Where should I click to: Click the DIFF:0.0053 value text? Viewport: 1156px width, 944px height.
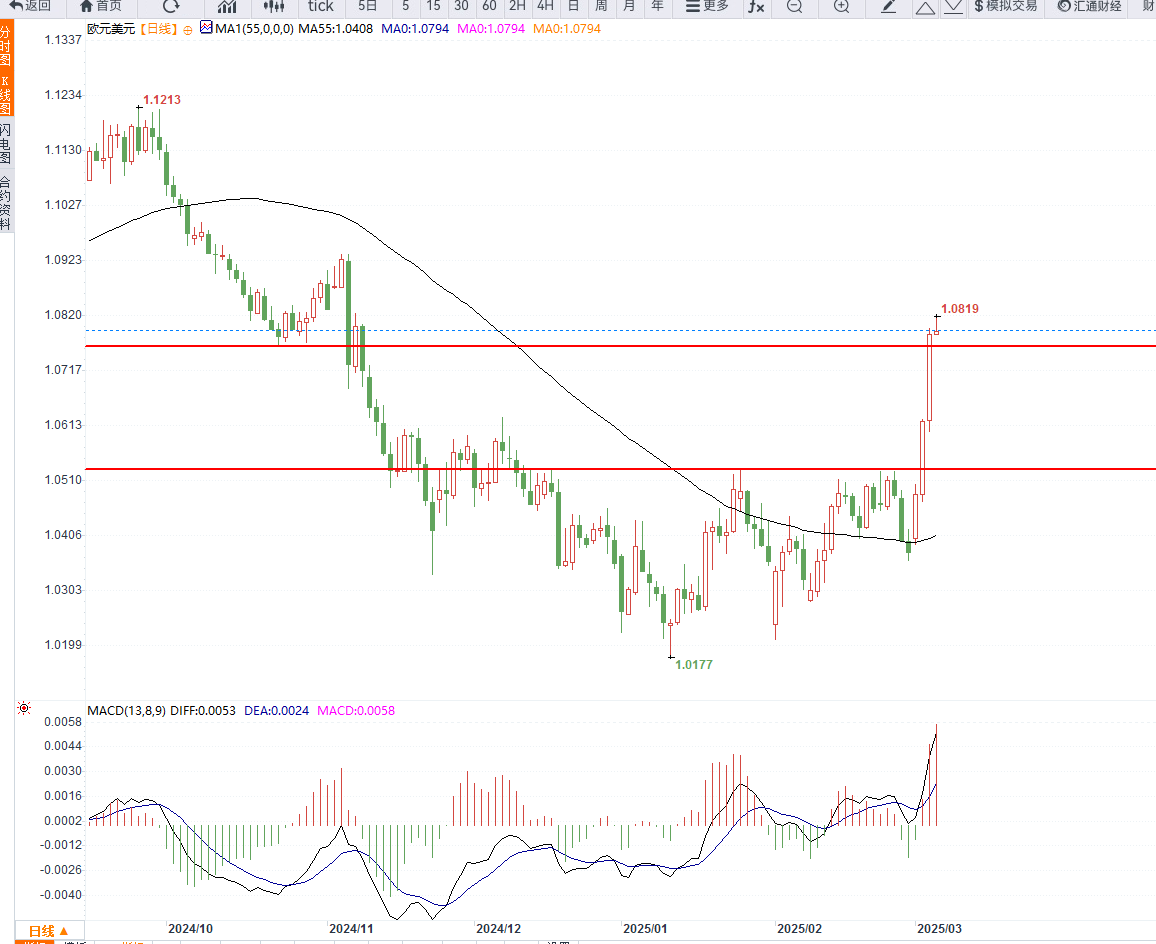(203, 711)
